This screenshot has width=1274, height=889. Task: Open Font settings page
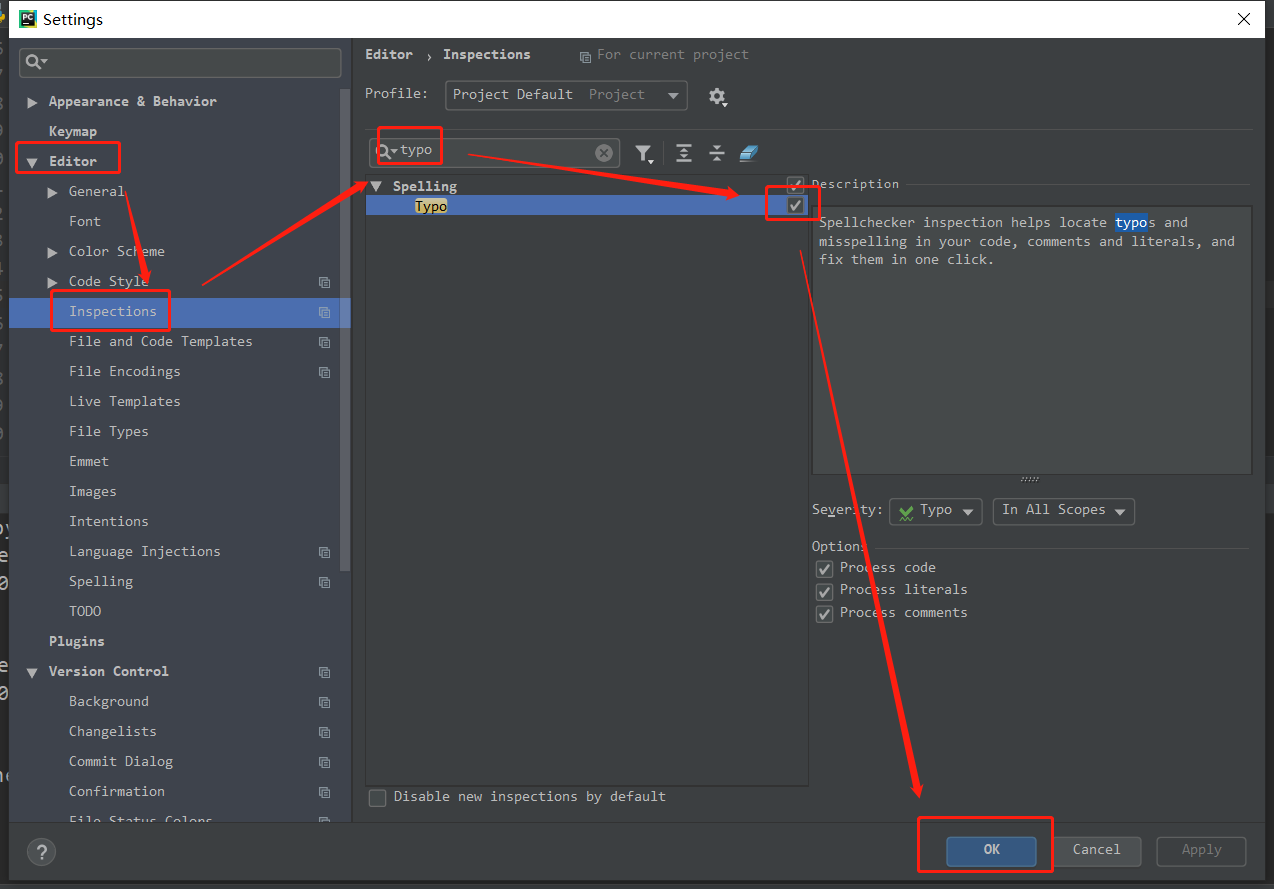(x=85, y=222)
